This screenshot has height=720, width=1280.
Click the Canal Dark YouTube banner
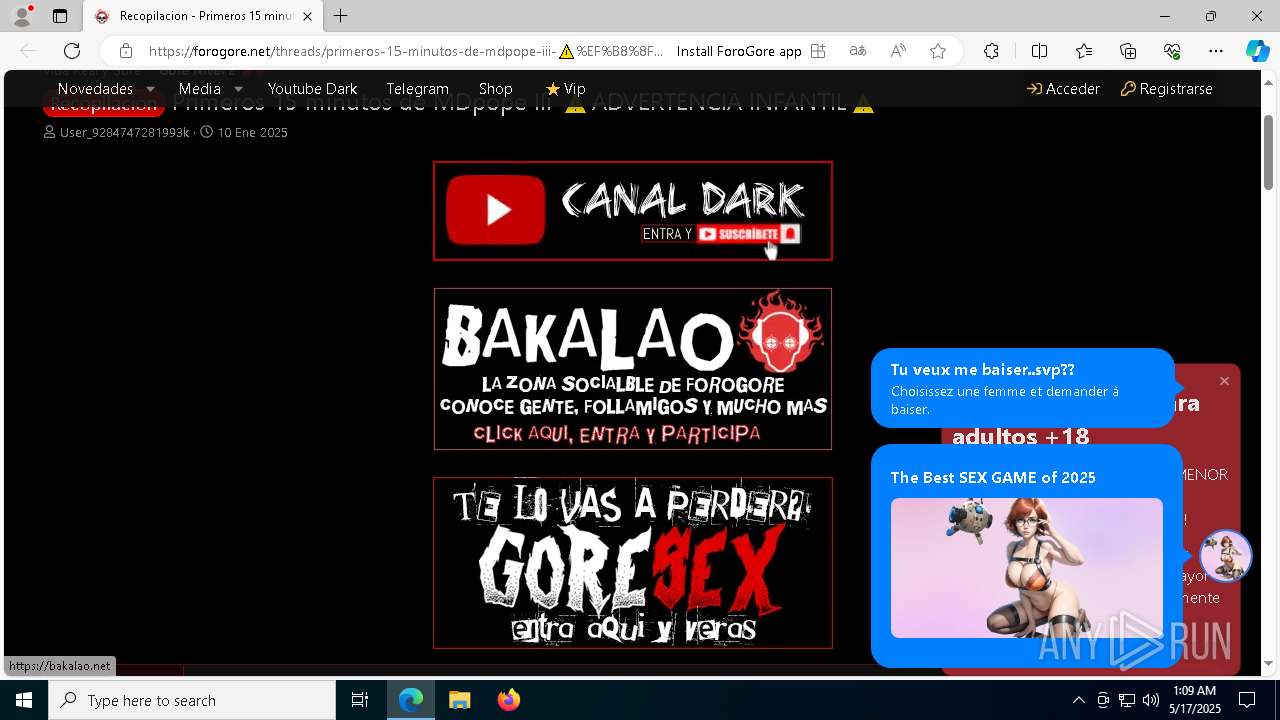[x=633, y=211]
